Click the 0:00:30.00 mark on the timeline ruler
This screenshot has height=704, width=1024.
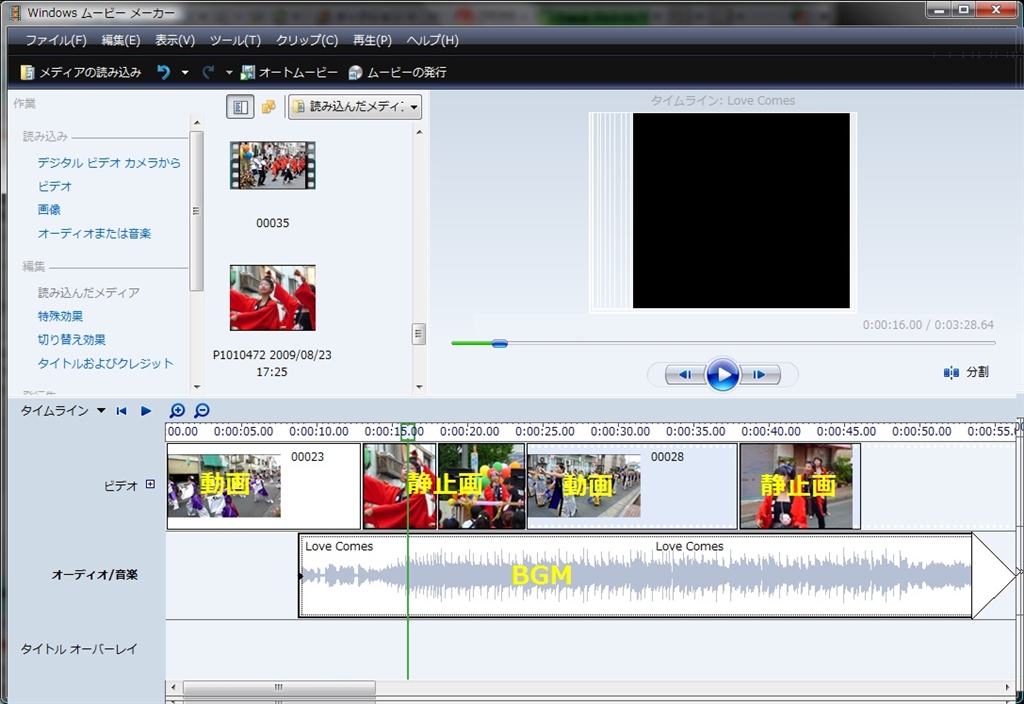click(x=620, y=432)
